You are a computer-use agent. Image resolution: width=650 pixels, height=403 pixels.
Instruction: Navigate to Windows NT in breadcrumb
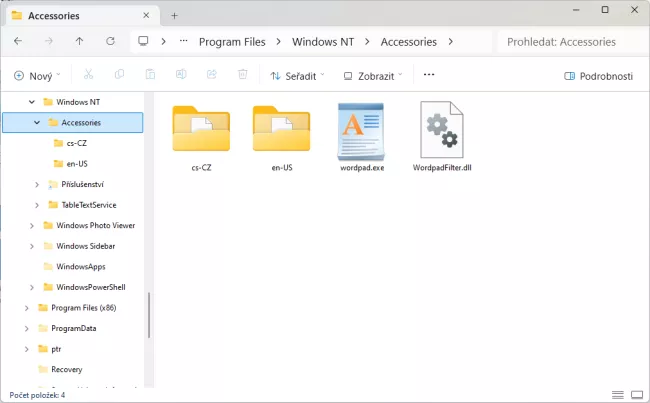point(323,42)
